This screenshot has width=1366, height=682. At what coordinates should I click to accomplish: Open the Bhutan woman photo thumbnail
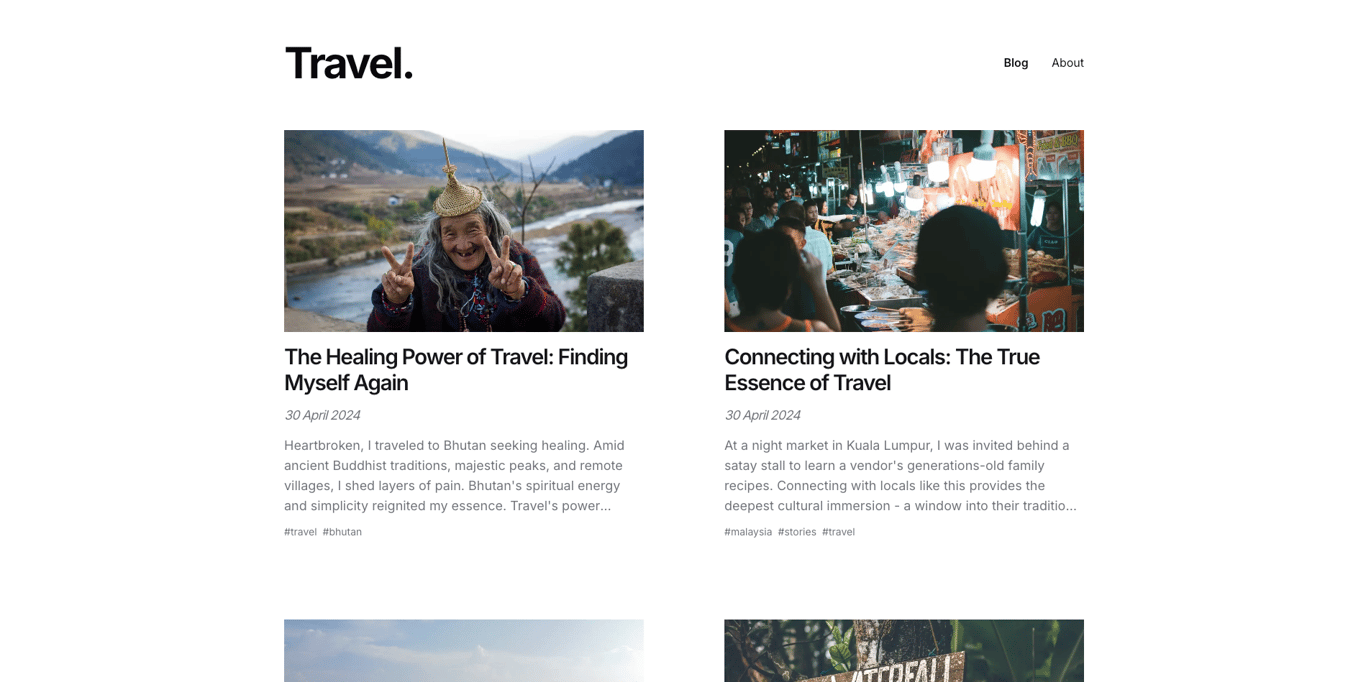point(464,231)
